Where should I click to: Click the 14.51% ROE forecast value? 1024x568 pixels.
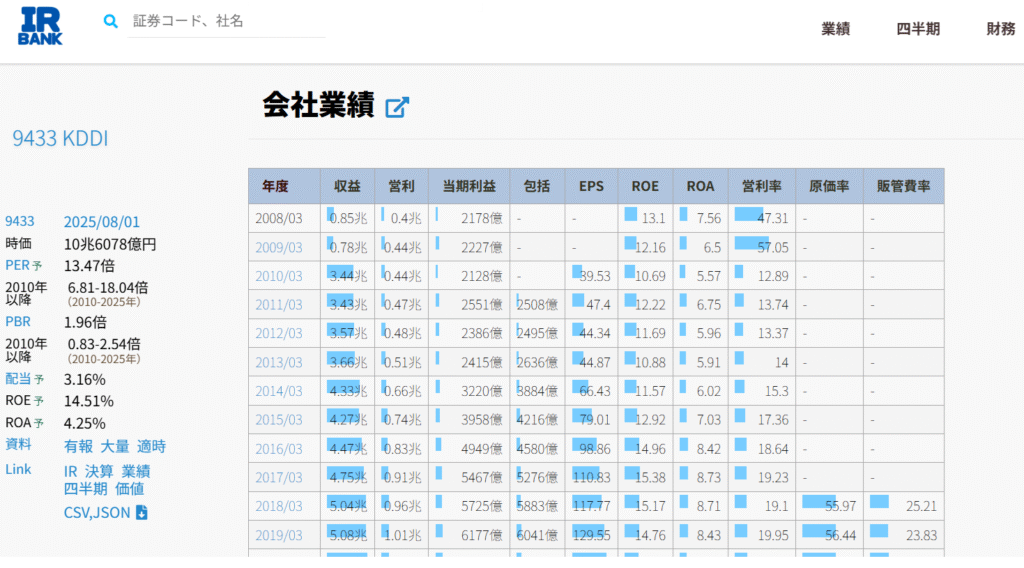coord(88,401)
